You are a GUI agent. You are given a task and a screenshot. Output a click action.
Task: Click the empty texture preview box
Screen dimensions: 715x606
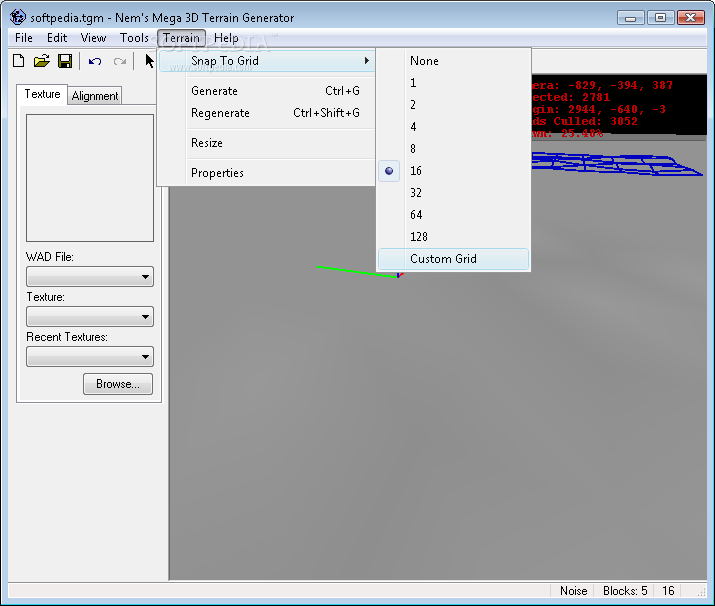pyautogui.click(x=90, y=178)
